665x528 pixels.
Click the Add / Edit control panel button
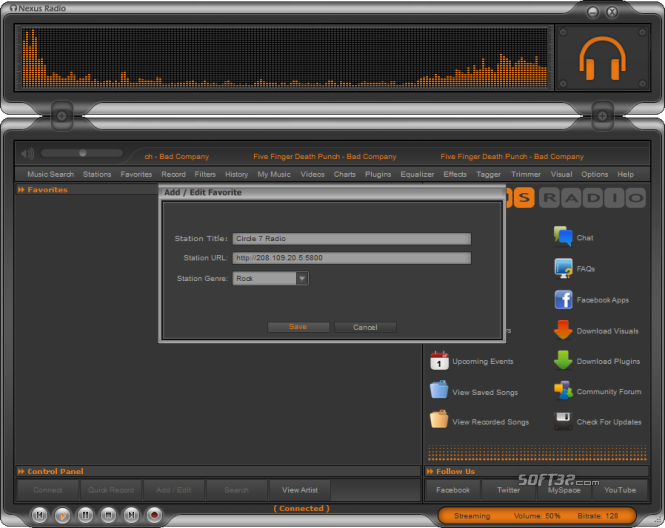point(174,490)
